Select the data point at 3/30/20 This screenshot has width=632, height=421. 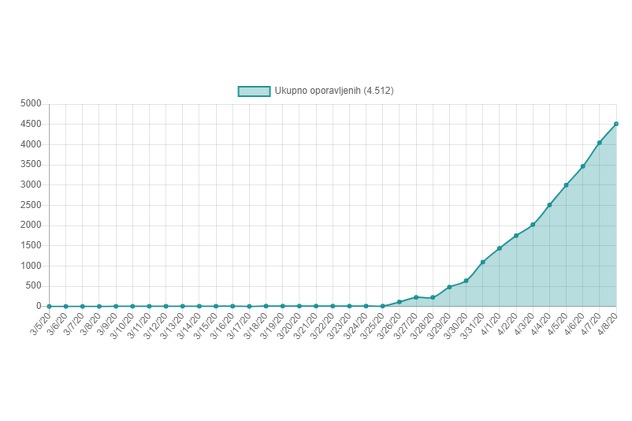[466, 281]
